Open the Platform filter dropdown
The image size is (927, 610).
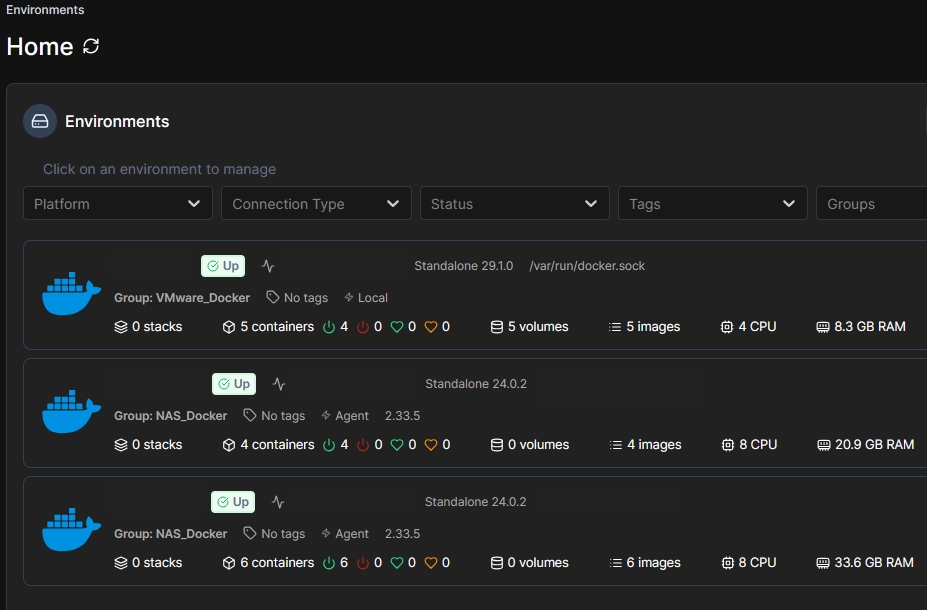point(117,204)
